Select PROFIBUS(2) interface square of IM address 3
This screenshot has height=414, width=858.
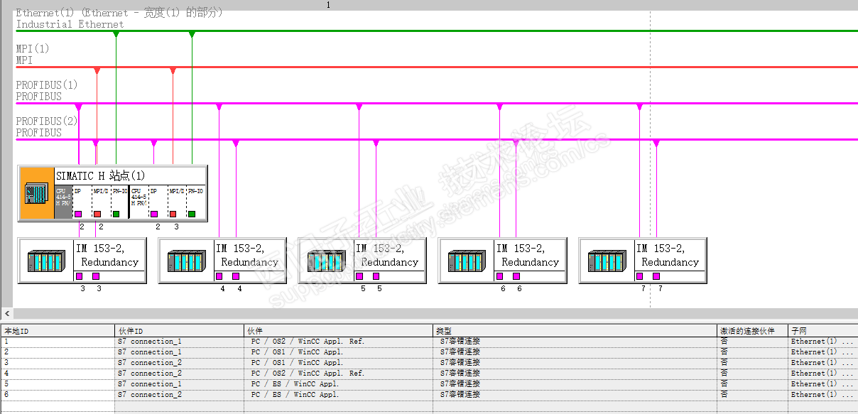click(x=96, y=276)
